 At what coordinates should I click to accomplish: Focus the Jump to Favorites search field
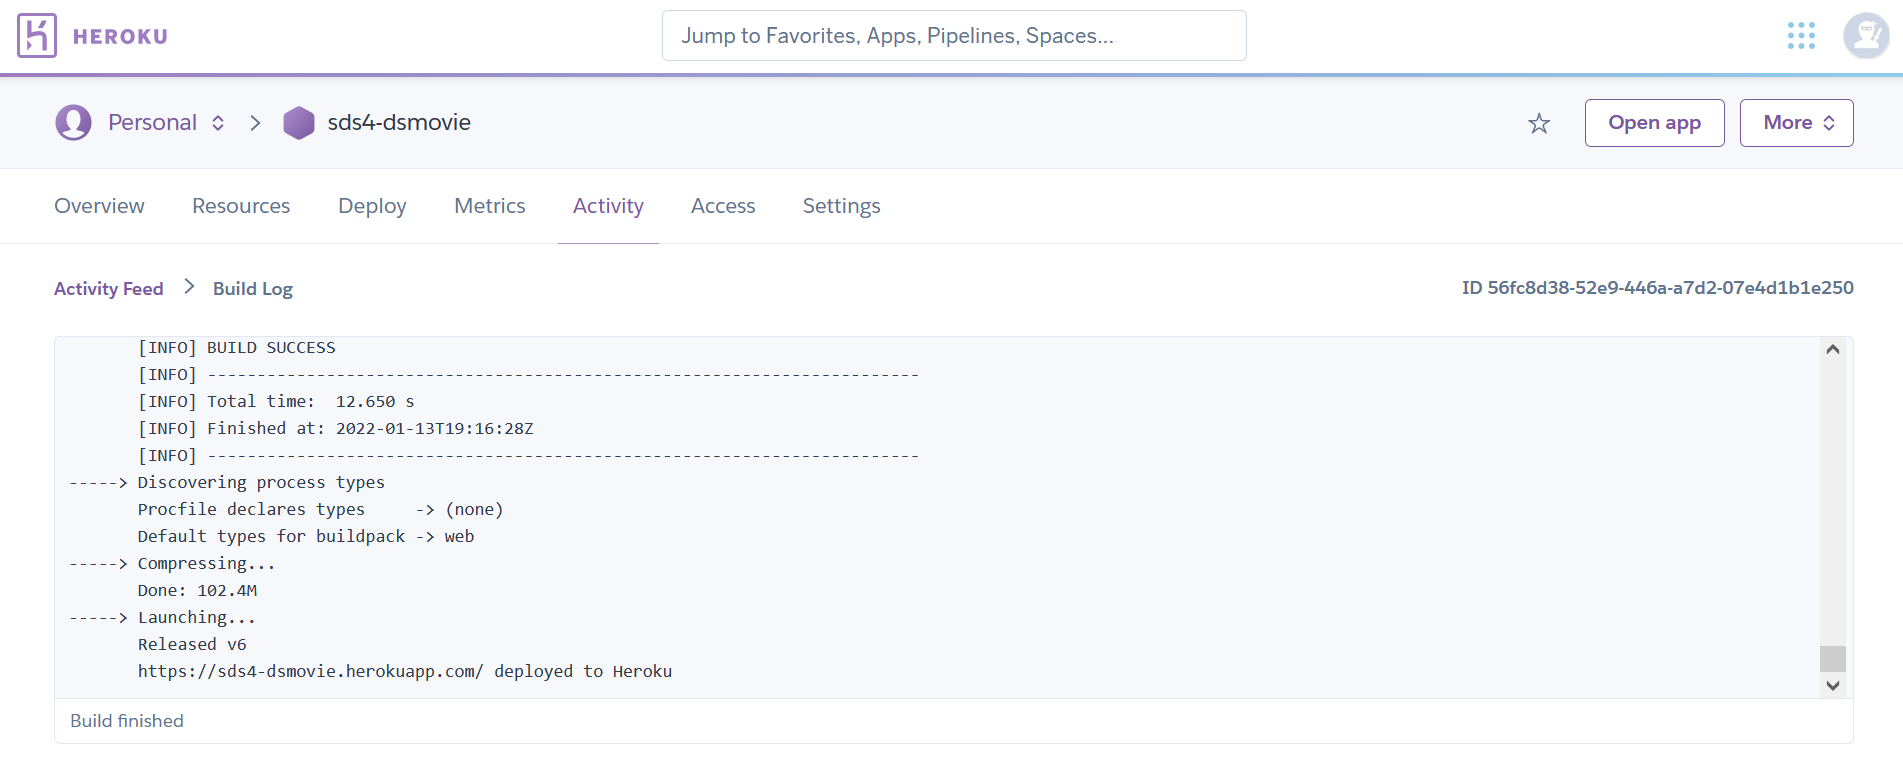click(954, 36)
